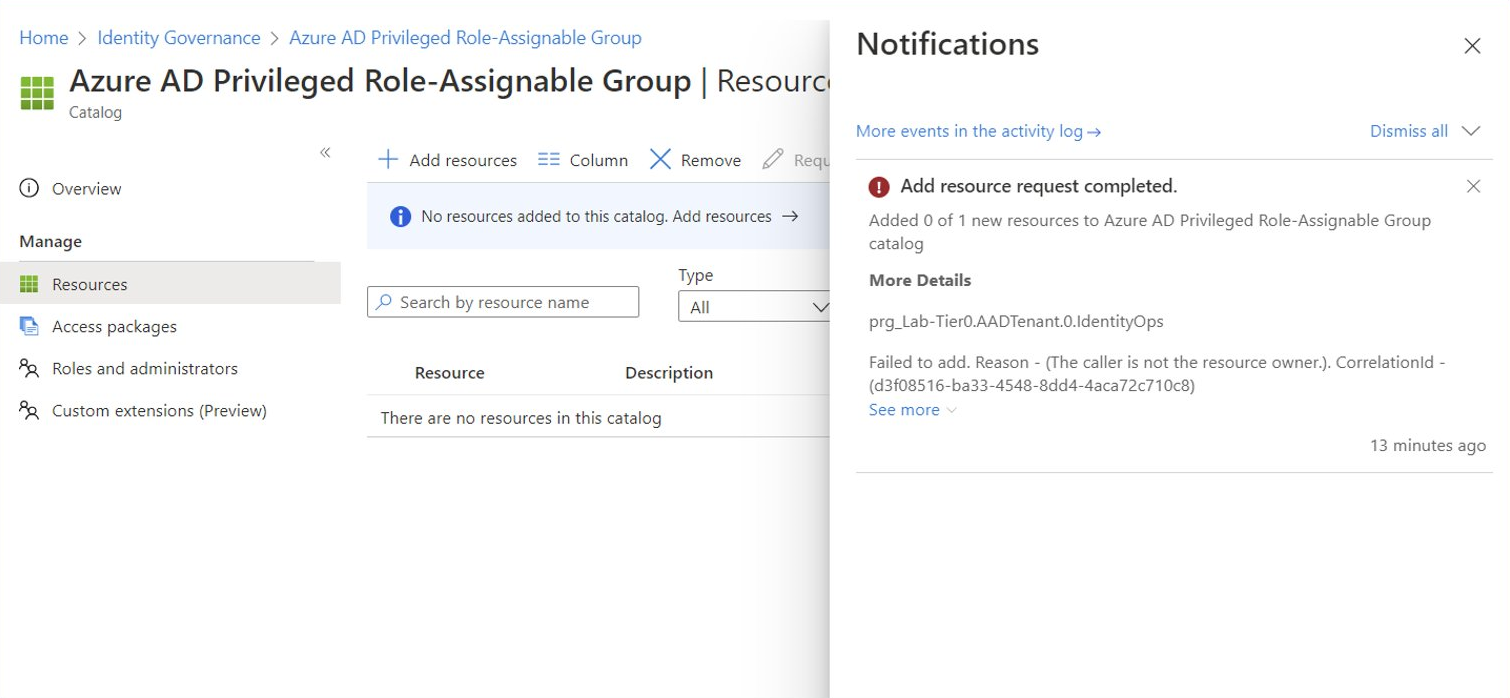This screenshot has width=1510, height=698.
Task: Click Add resource request completed title
Action: click(1038, 186)
